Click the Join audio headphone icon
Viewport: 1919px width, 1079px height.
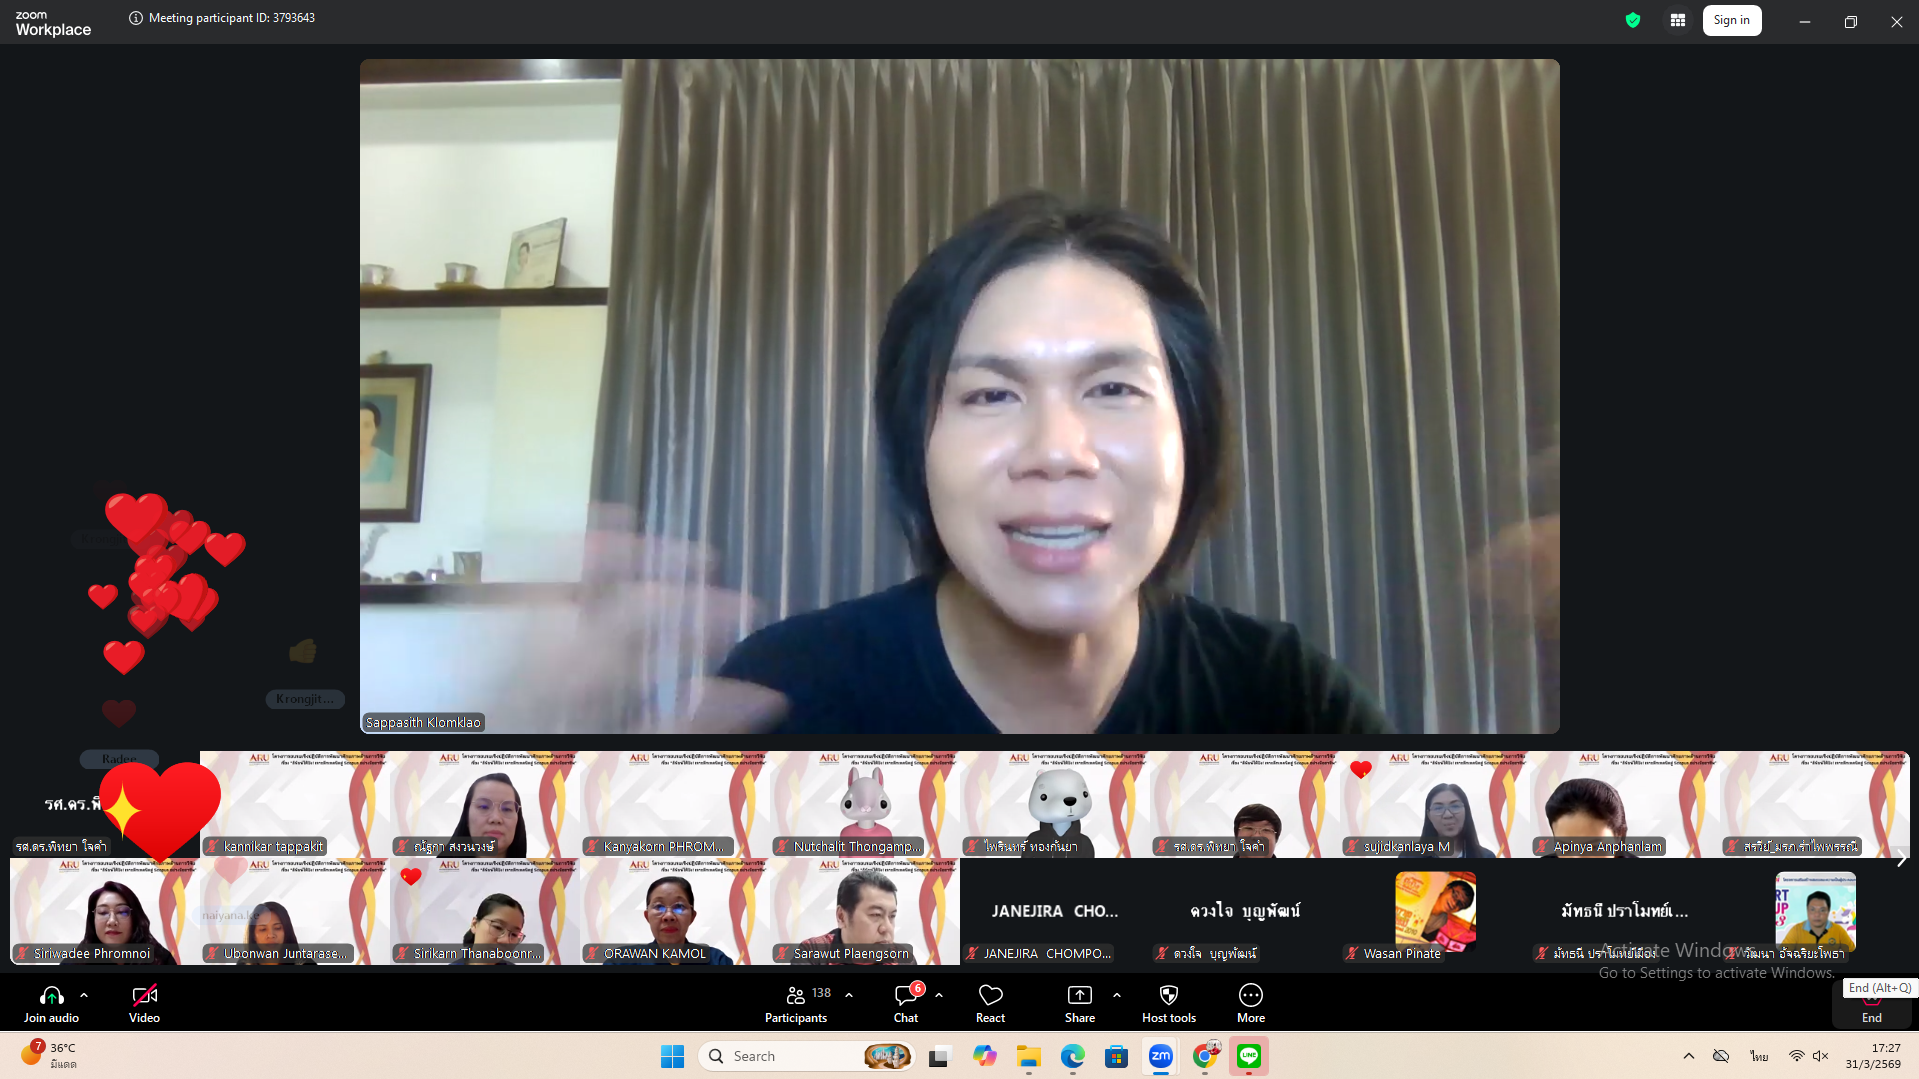pos(51,995)
